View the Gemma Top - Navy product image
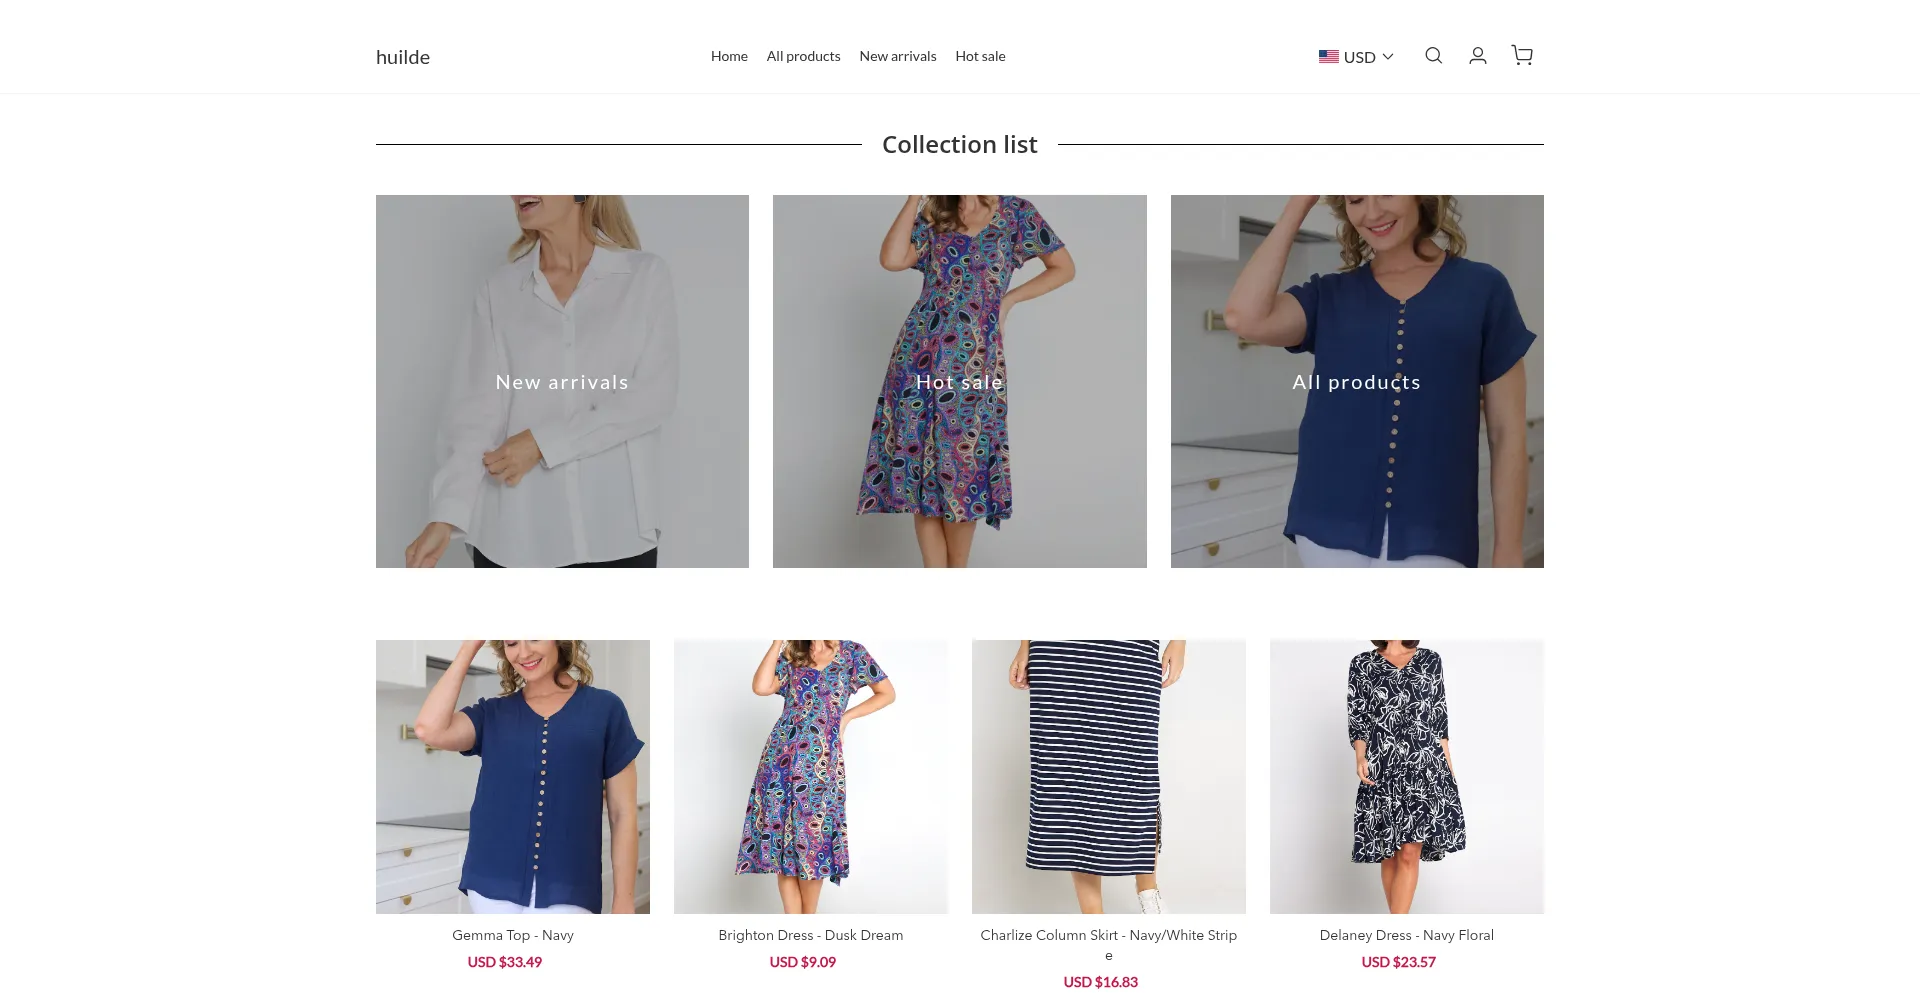Screen dimensions: 1920x993 pyautogui.click(x=513, y=777)
